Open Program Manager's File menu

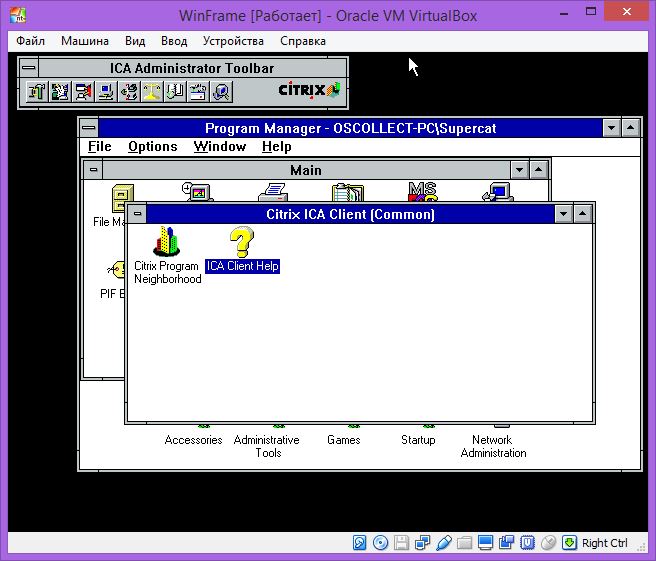point(100,146)
